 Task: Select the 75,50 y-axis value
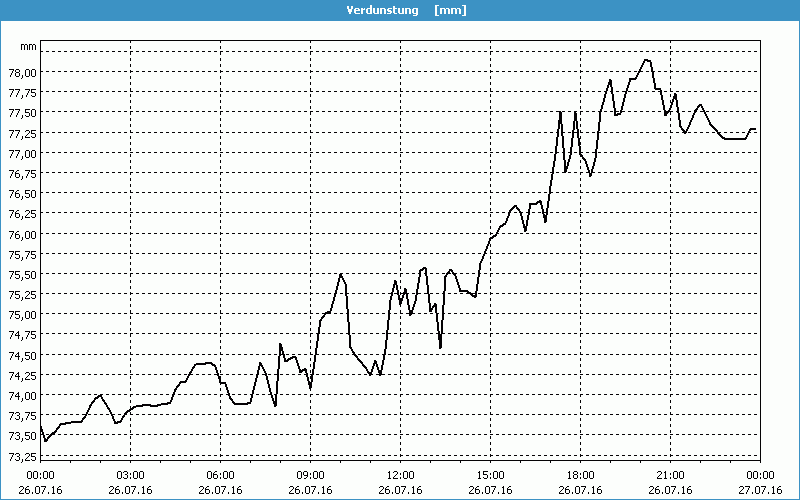(x=23, y=274)
